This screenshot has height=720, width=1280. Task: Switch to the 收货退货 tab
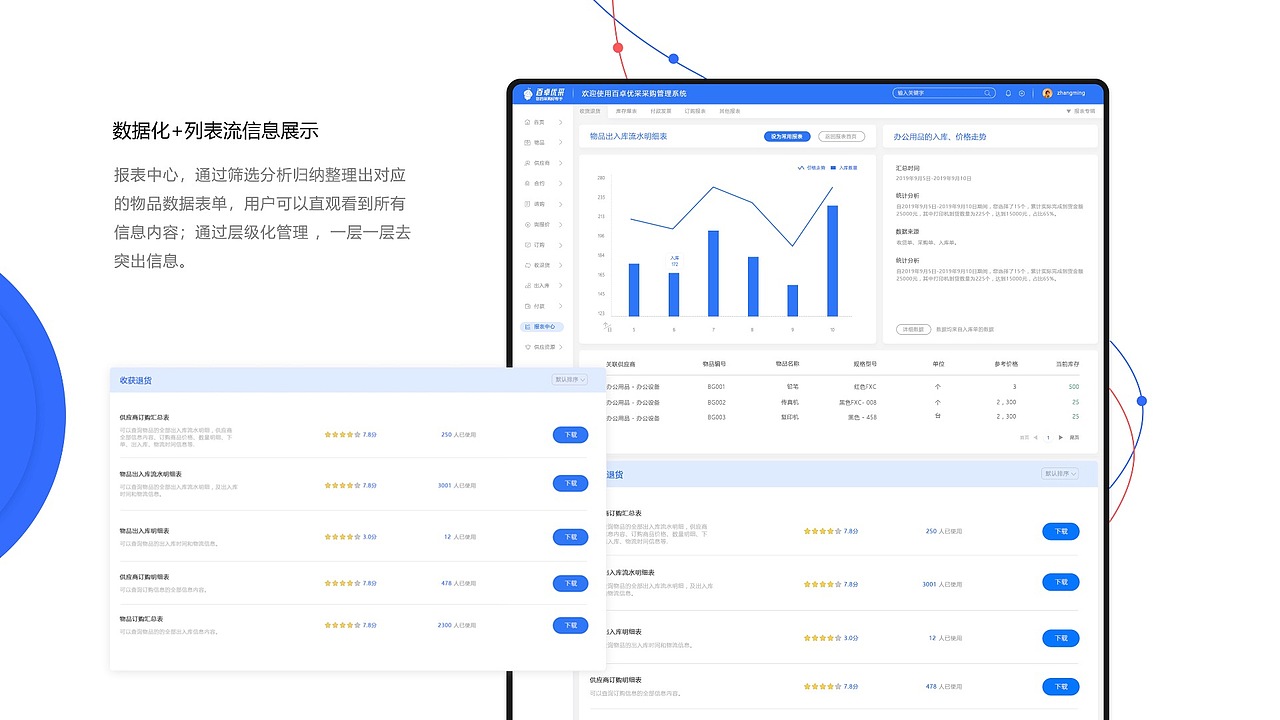[590, 111]
